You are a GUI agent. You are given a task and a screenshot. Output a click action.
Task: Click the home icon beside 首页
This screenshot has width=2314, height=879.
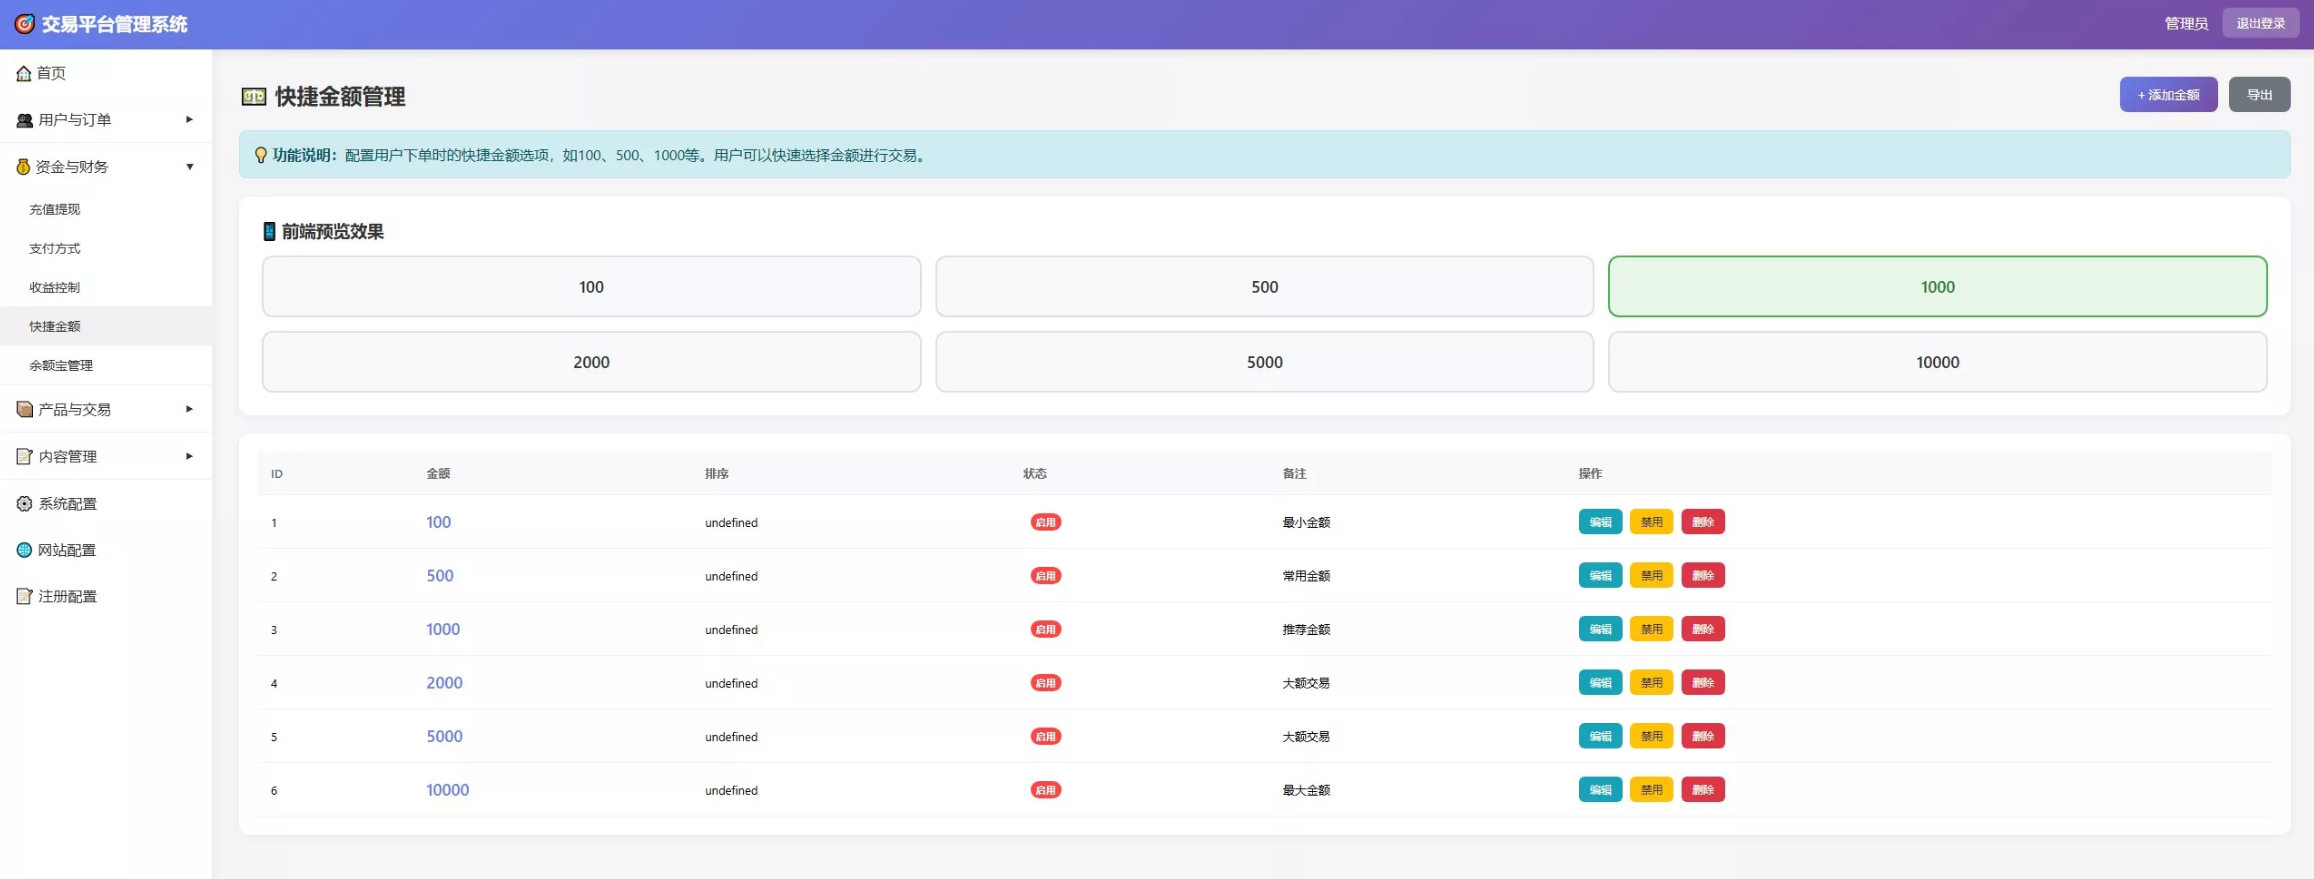(24, 74)
